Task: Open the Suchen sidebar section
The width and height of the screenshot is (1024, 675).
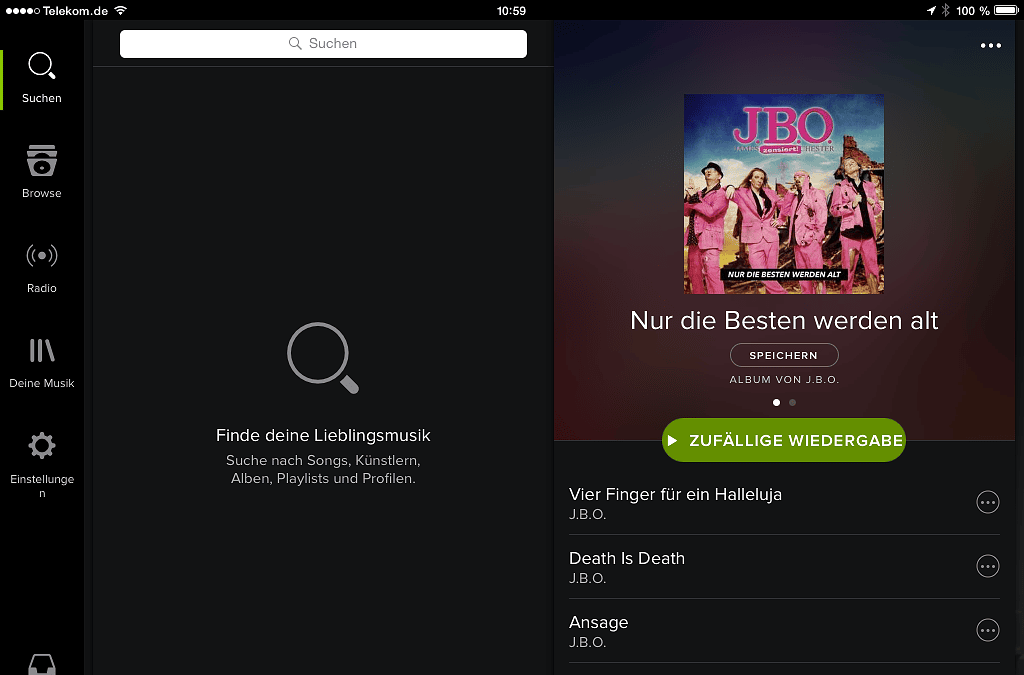Action: [x=42, y=78]
